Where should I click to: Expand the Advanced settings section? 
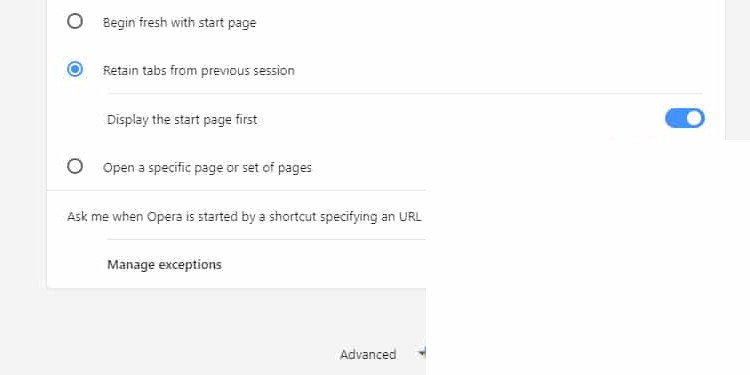pyautogui.click(x=368, y=354)
